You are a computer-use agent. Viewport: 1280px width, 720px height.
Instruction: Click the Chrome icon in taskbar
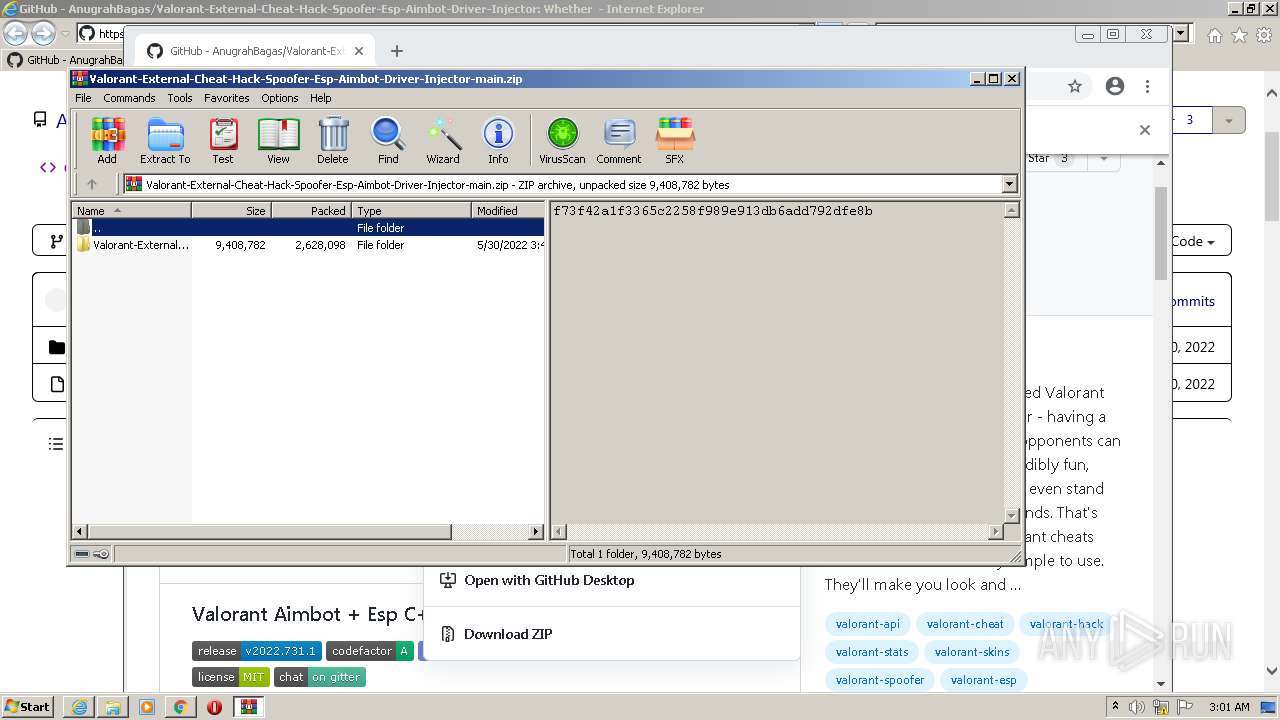180,707
